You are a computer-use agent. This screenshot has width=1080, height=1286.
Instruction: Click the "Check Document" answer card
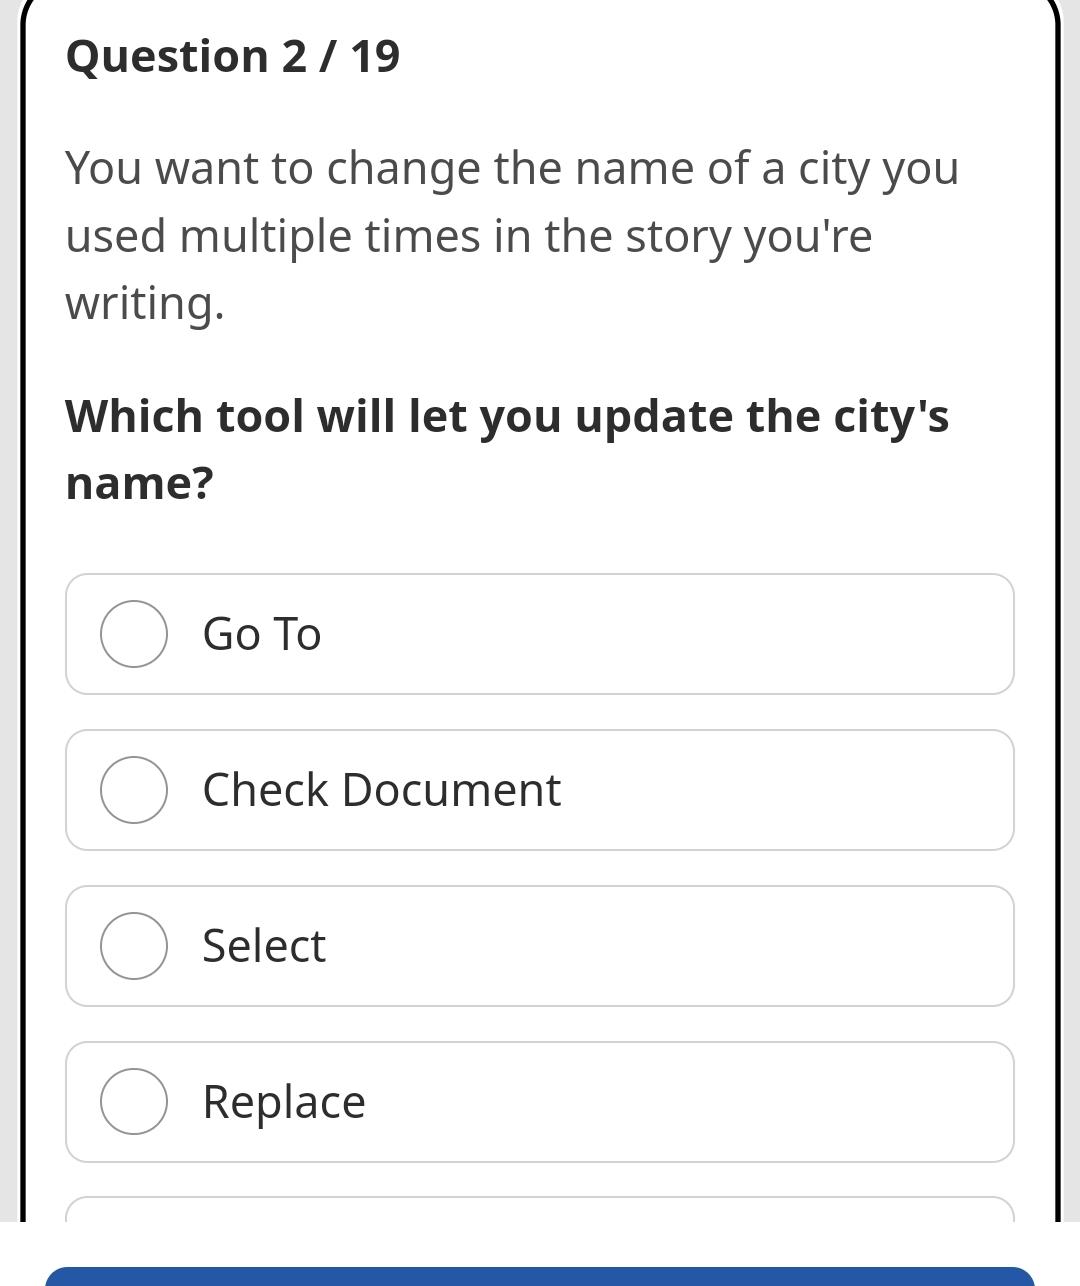540,790
